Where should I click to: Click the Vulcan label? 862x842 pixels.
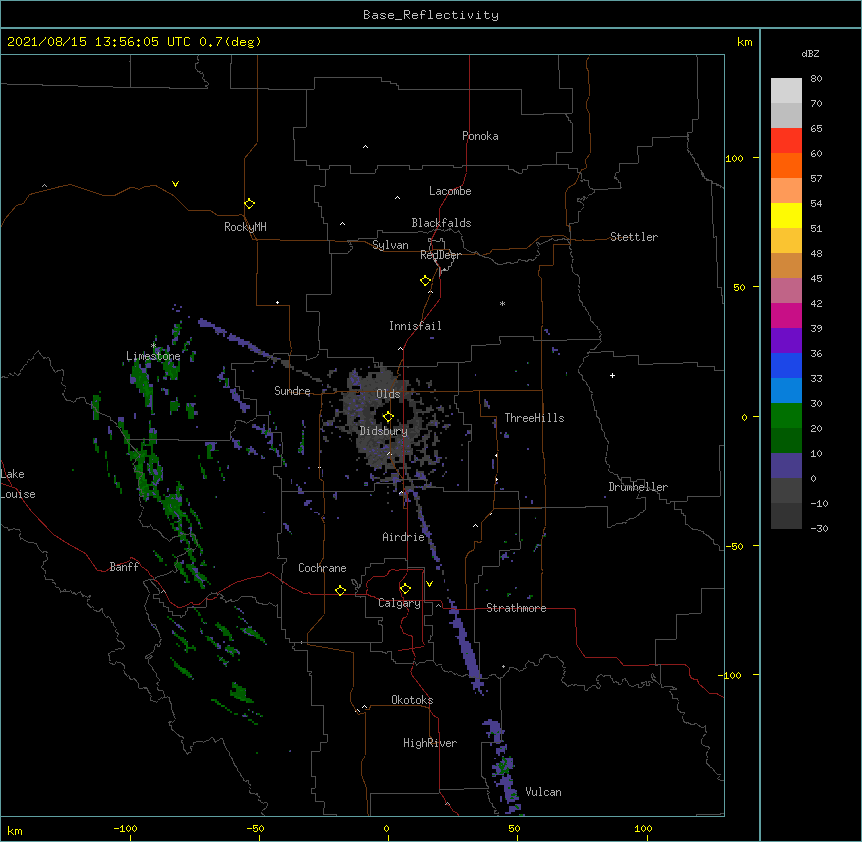click(543, 792)
